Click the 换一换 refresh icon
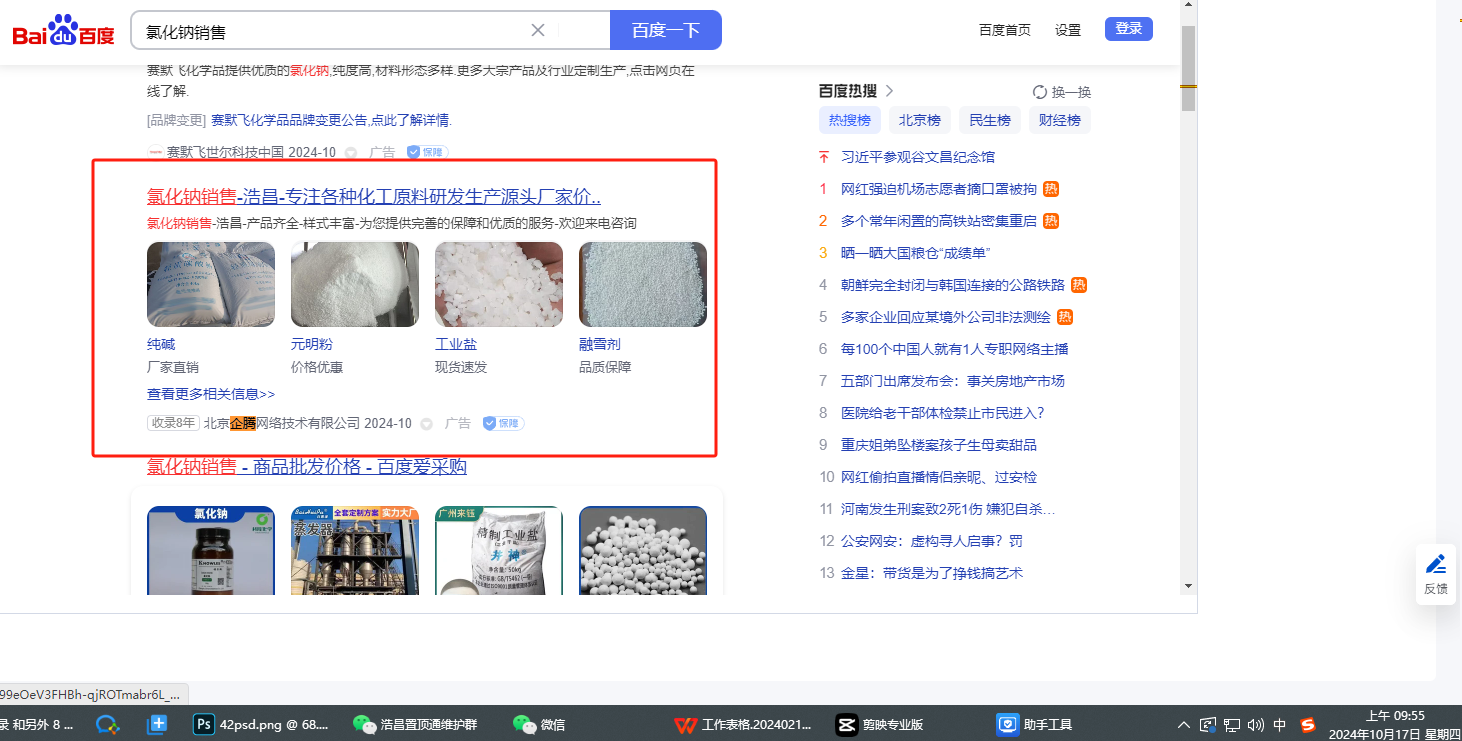Screen dimensions: 1462x741 pyautogui.click(x=1040, y=92)
